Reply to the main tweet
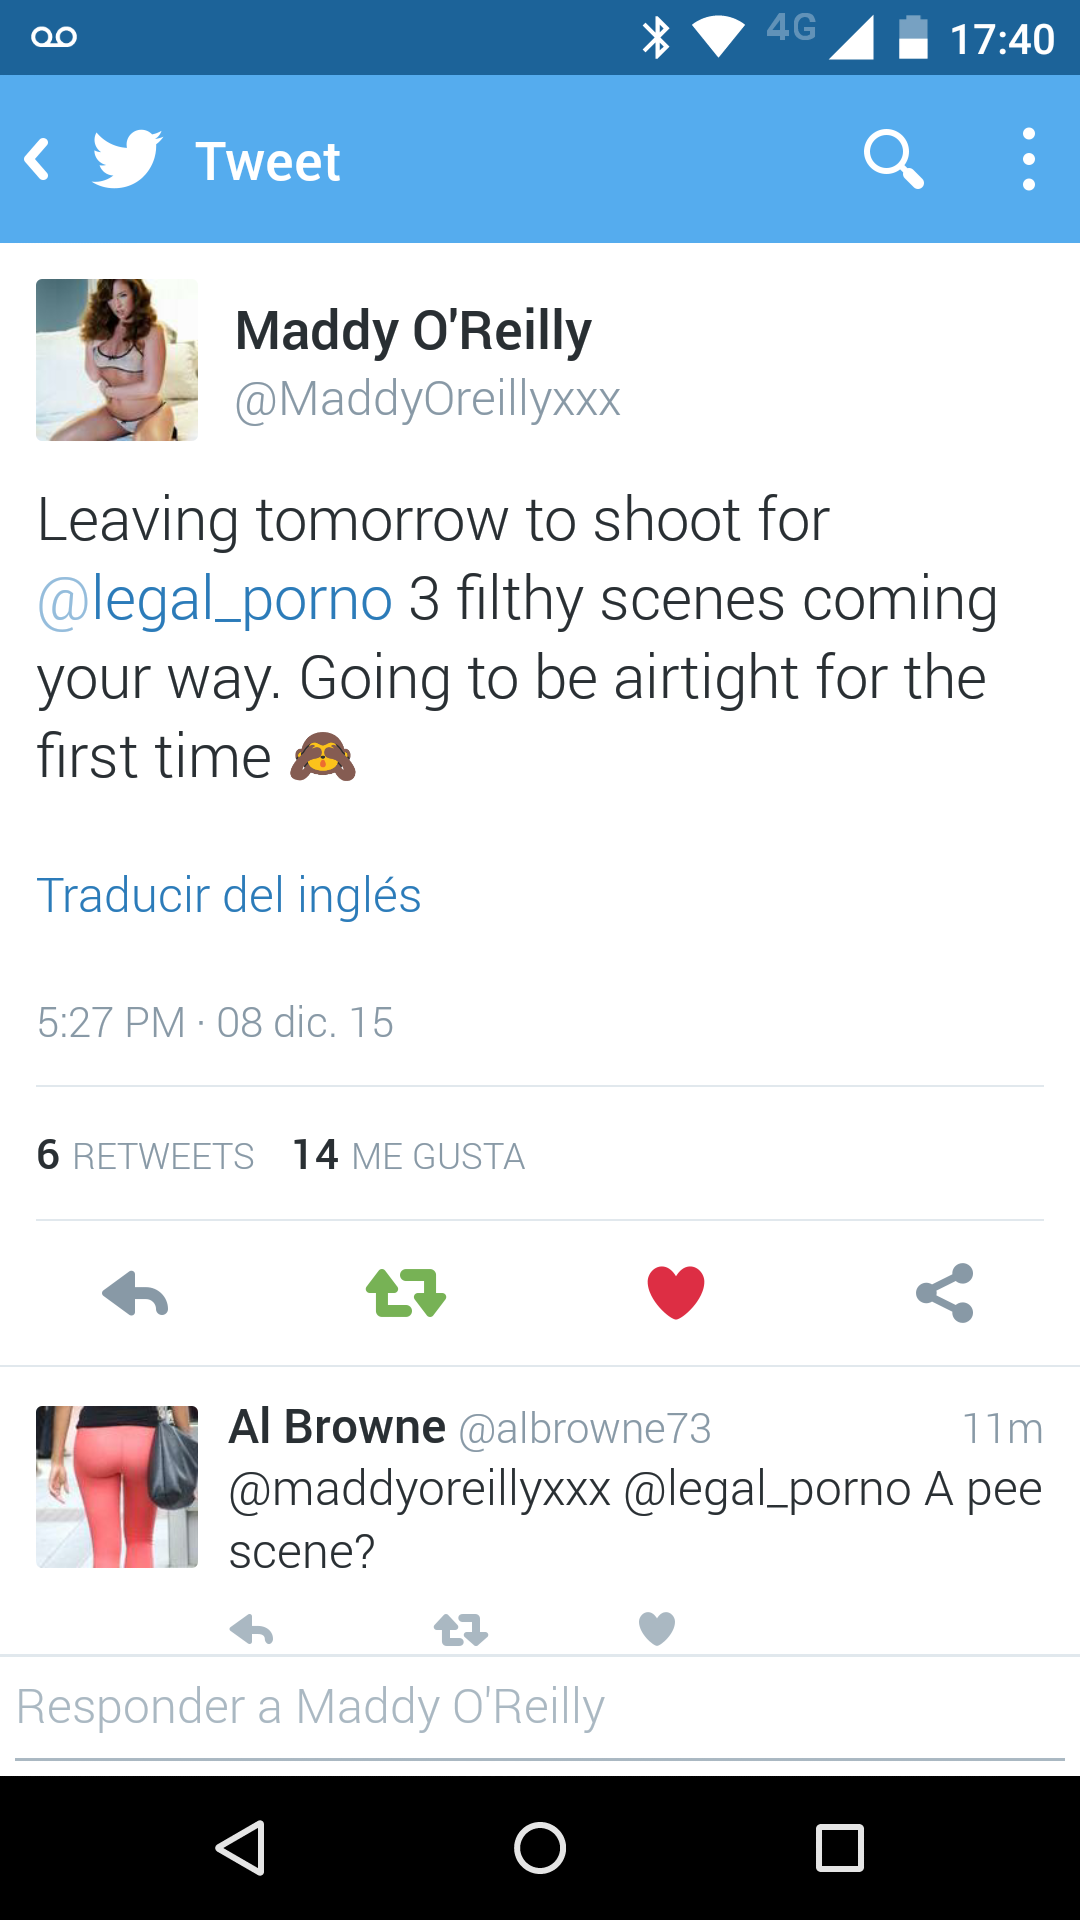The width and height of the screenshot is (1080, 1920). pyautogui.click(x=135, y=1294)
